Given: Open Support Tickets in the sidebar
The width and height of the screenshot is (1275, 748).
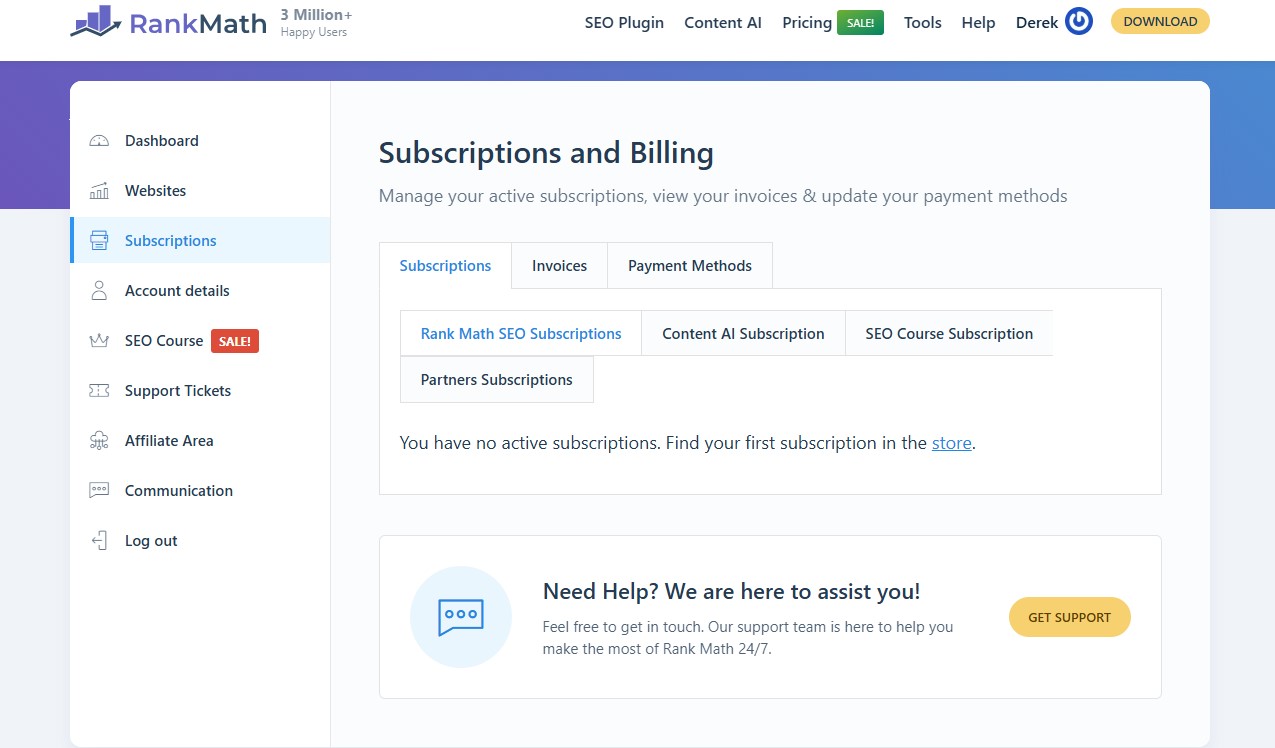Looking at the screenshot, I should (178, 391).
